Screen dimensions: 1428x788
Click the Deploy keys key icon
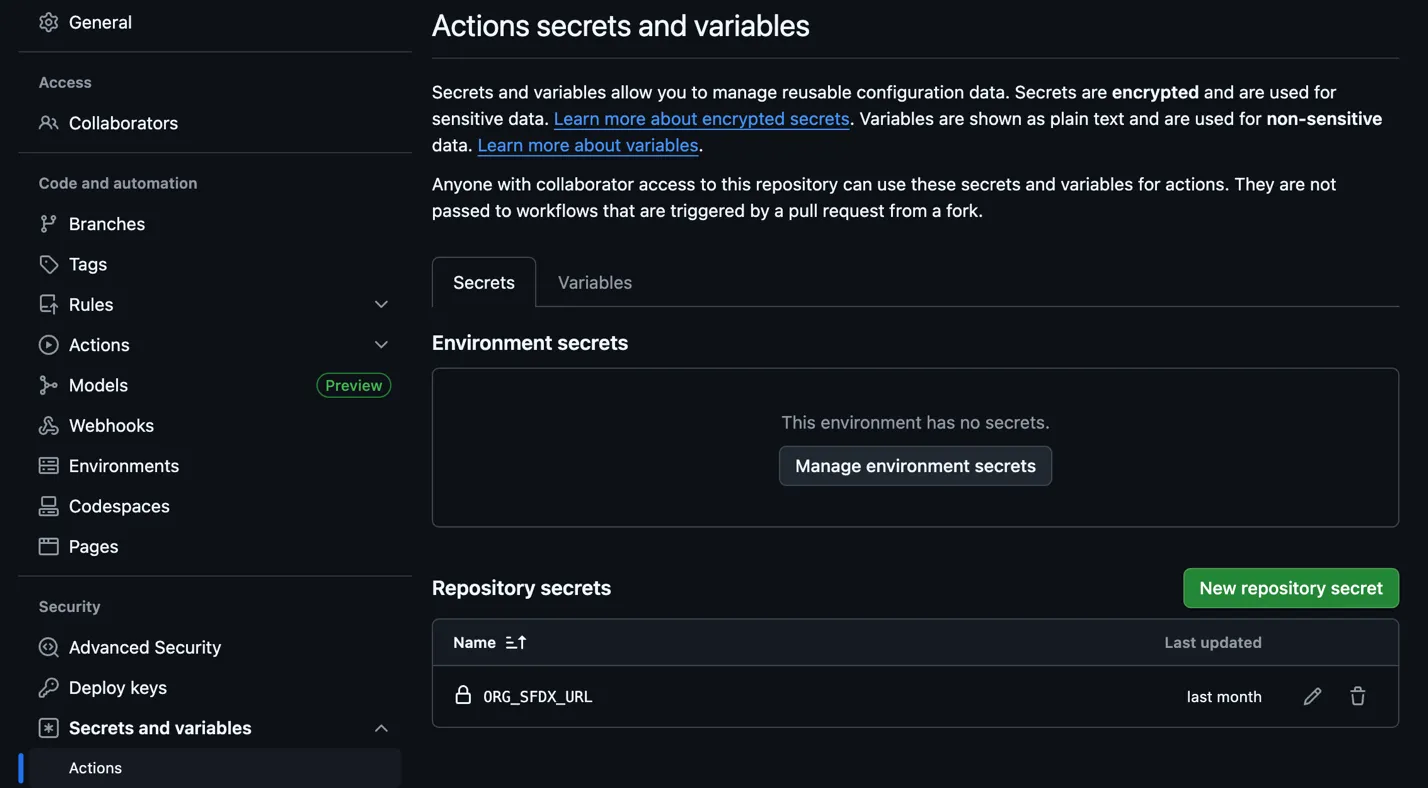(48, 687)
